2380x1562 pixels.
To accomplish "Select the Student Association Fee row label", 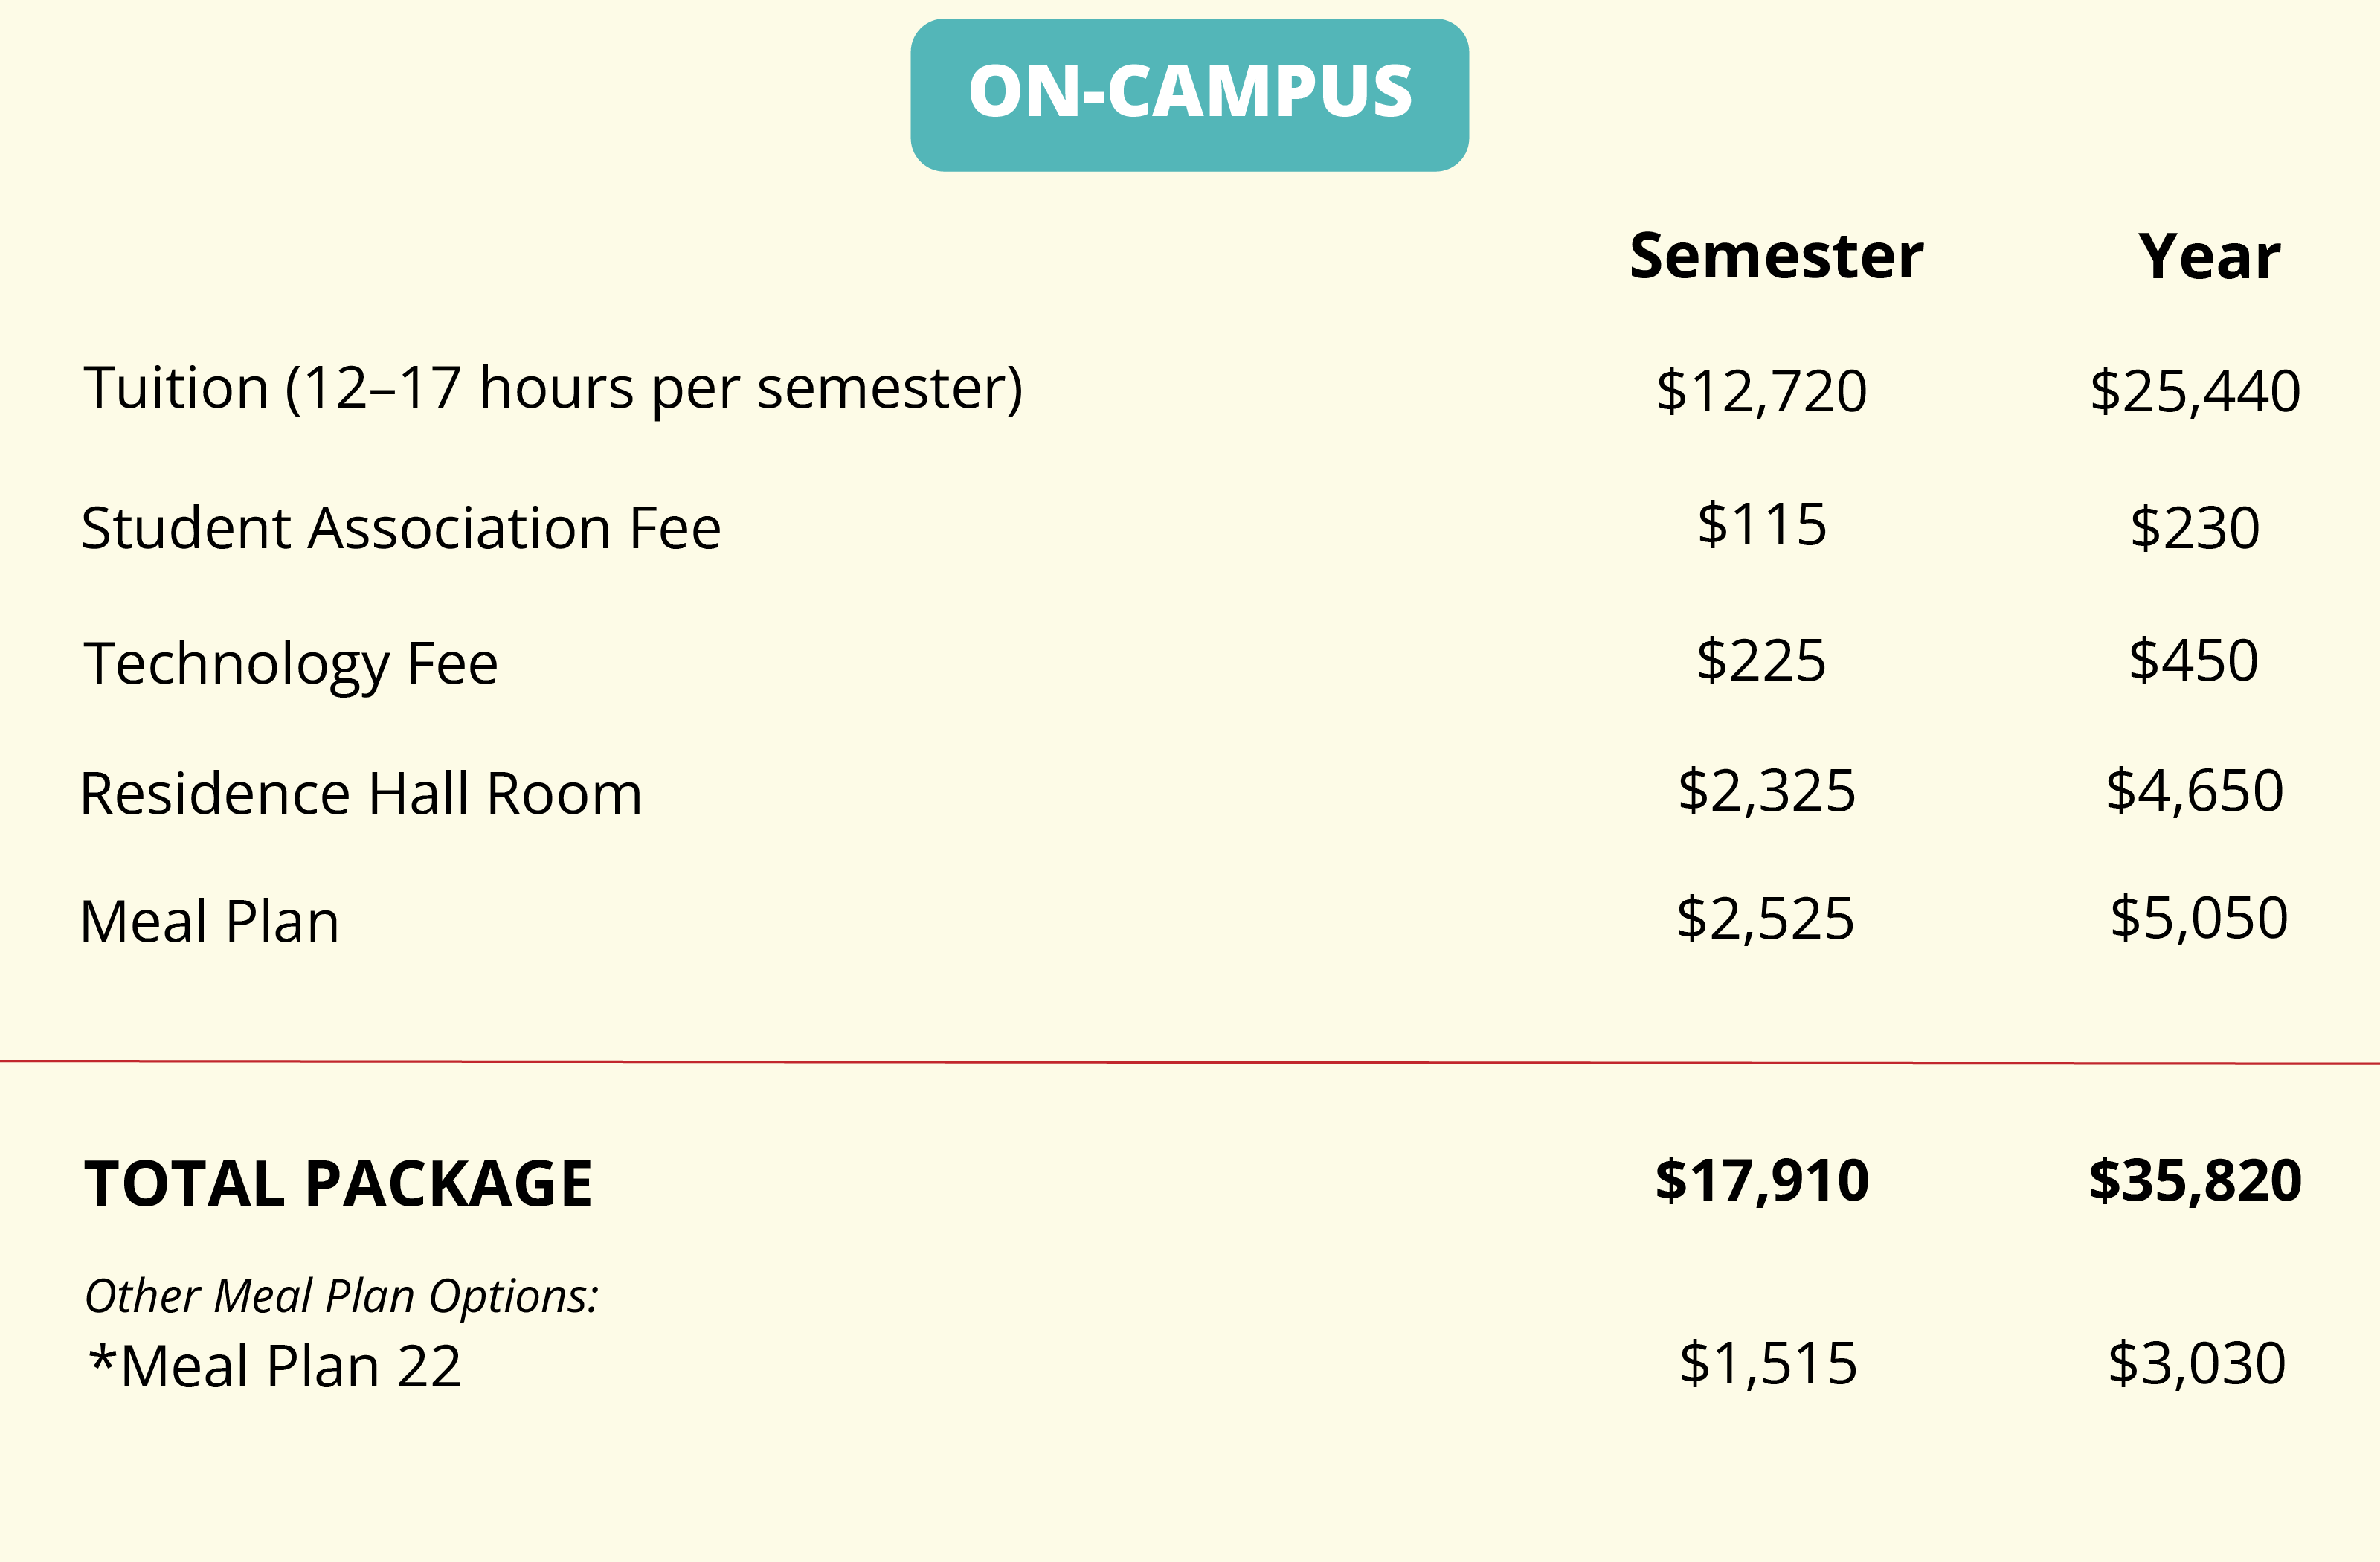I will (401, 528).
